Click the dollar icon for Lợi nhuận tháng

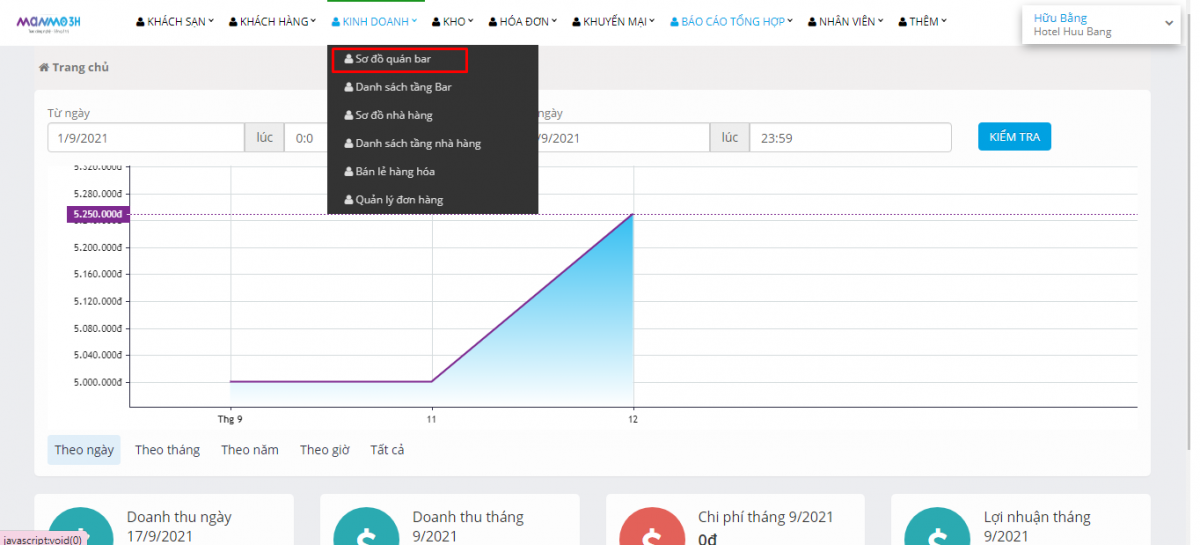pos(938,527)
